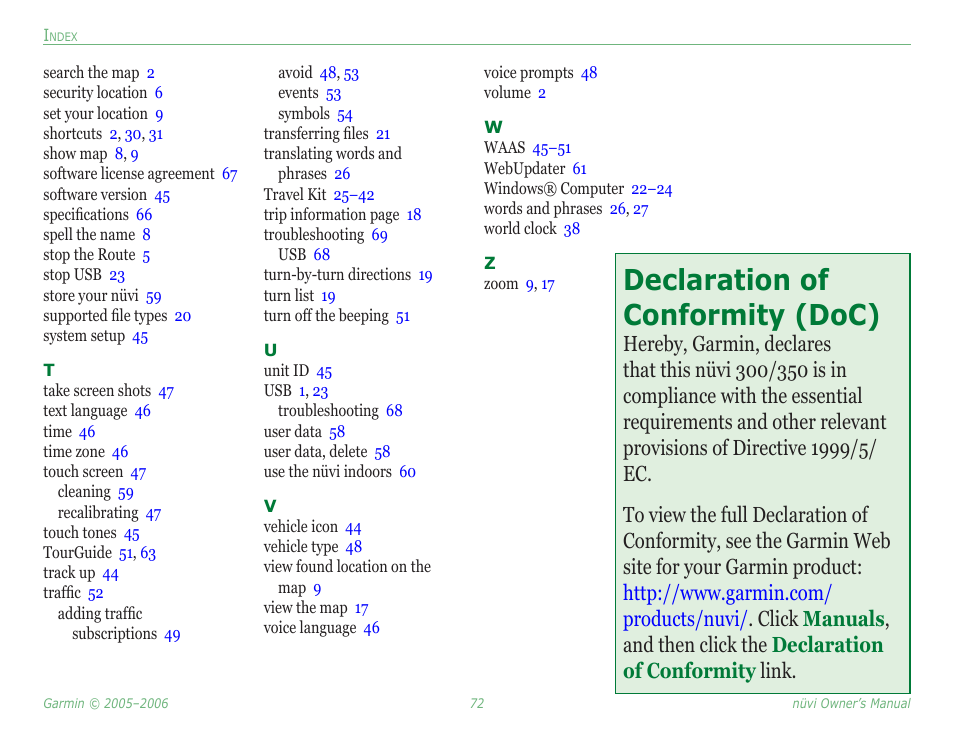This screenshot has height=738, width=954.
Task: Open page 67 link for software license agreement
Action: [229, 175]
